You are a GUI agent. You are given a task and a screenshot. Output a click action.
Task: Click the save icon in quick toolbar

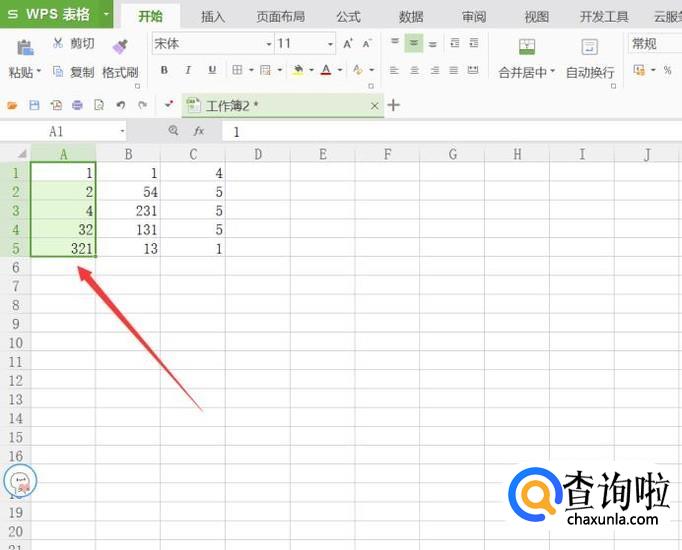tap(34, 105)
